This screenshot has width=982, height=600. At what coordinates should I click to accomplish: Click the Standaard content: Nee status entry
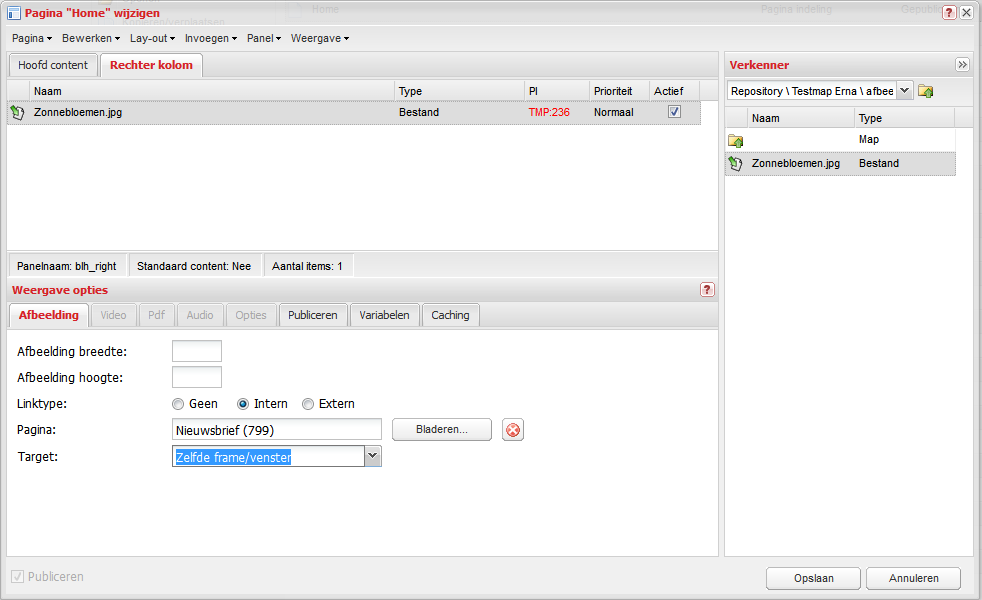click(x=194, y=266)
